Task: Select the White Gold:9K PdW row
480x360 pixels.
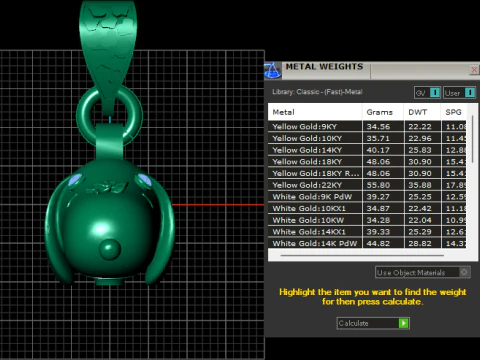Action: tap(367, 197)
